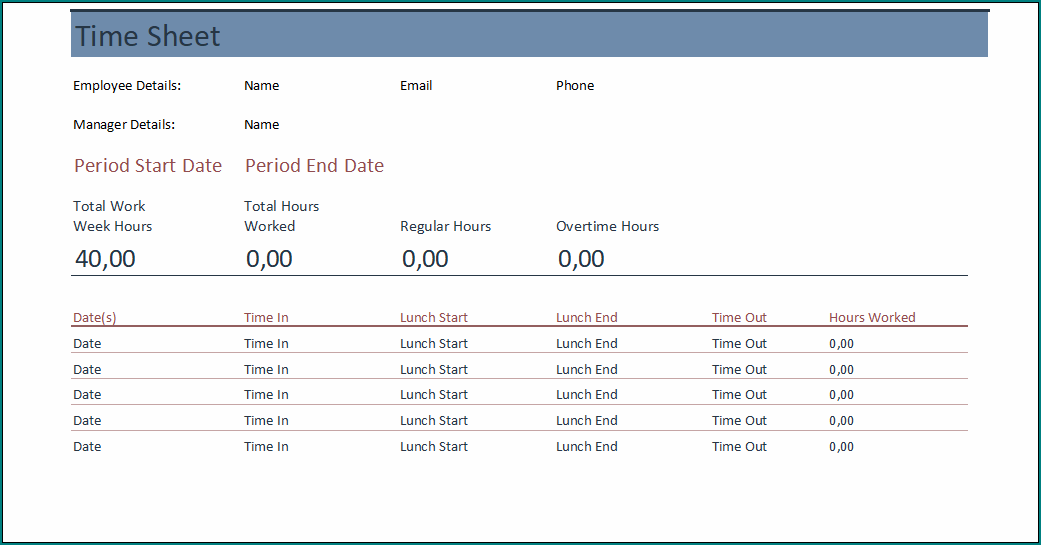Select the Lunch Start cell in fourth row
Screen dimensions: 1041x545
tap(434, 421)
